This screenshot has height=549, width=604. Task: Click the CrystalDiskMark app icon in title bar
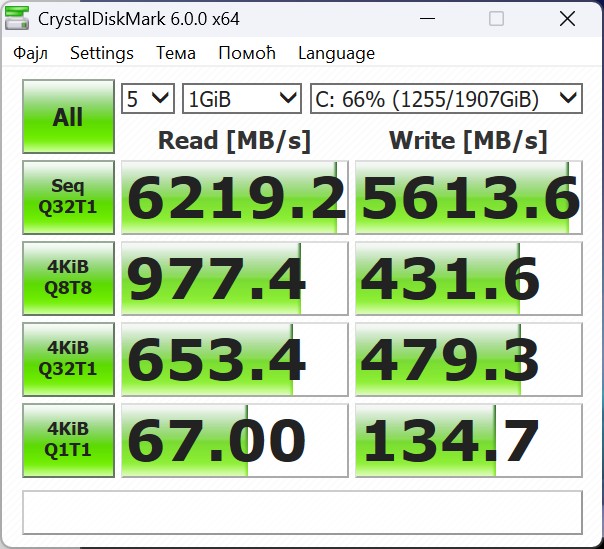pos(17,18)
